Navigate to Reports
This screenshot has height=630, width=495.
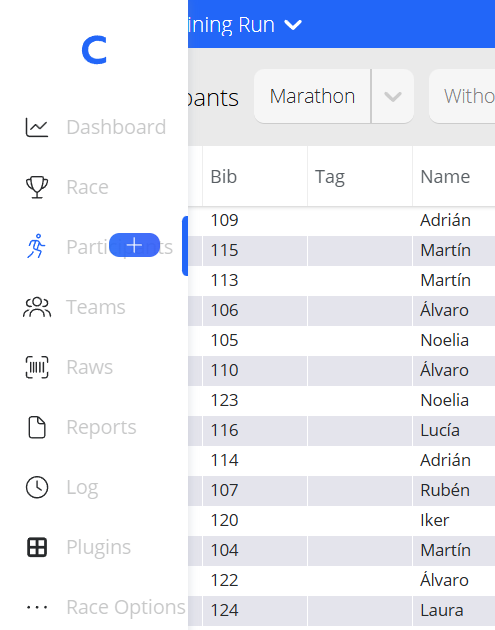[101, 427]
